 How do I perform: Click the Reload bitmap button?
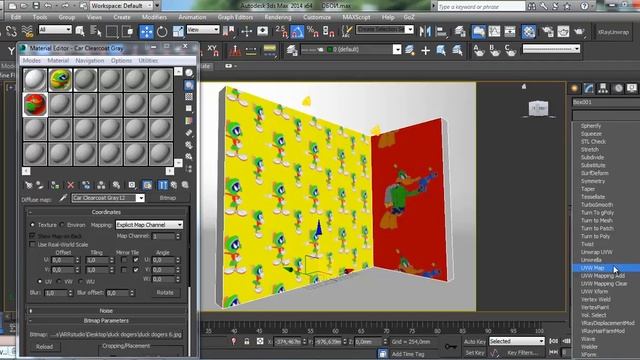(x=44, y=347)
